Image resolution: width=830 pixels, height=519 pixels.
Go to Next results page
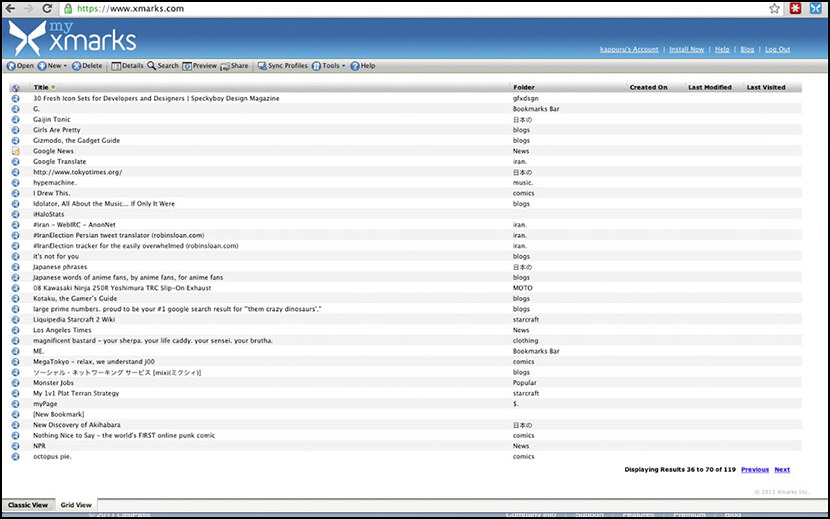(782, 470)
